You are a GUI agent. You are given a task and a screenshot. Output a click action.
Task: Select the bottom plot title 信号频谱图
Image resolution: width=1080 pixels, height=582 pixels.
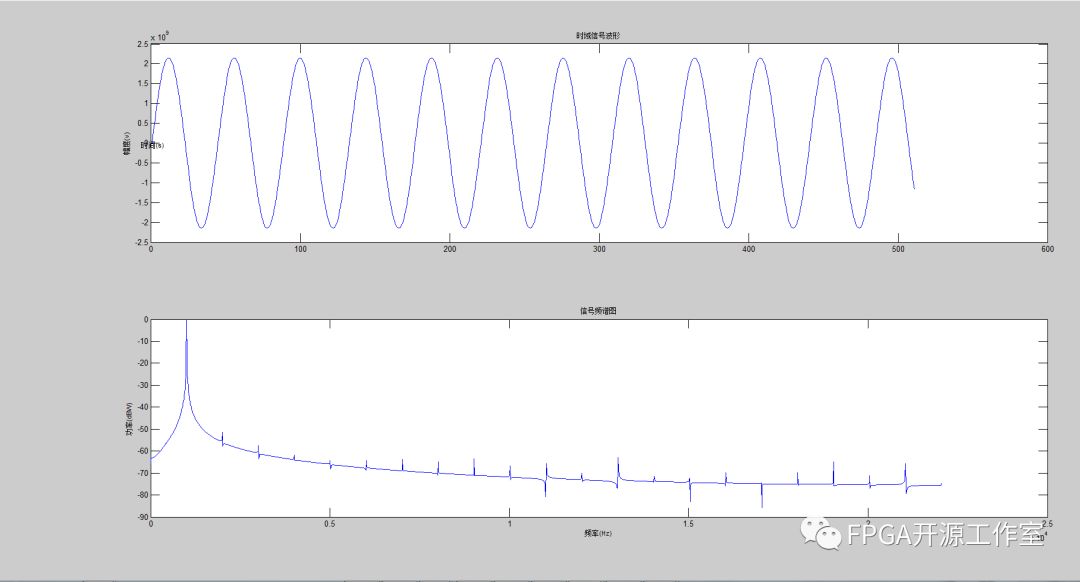598,311
